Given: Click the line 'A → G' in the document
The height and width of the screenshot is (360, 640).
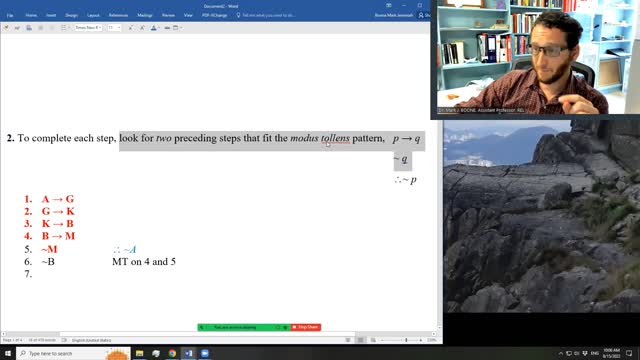Looking at the screenshot, I should (58, 199).
